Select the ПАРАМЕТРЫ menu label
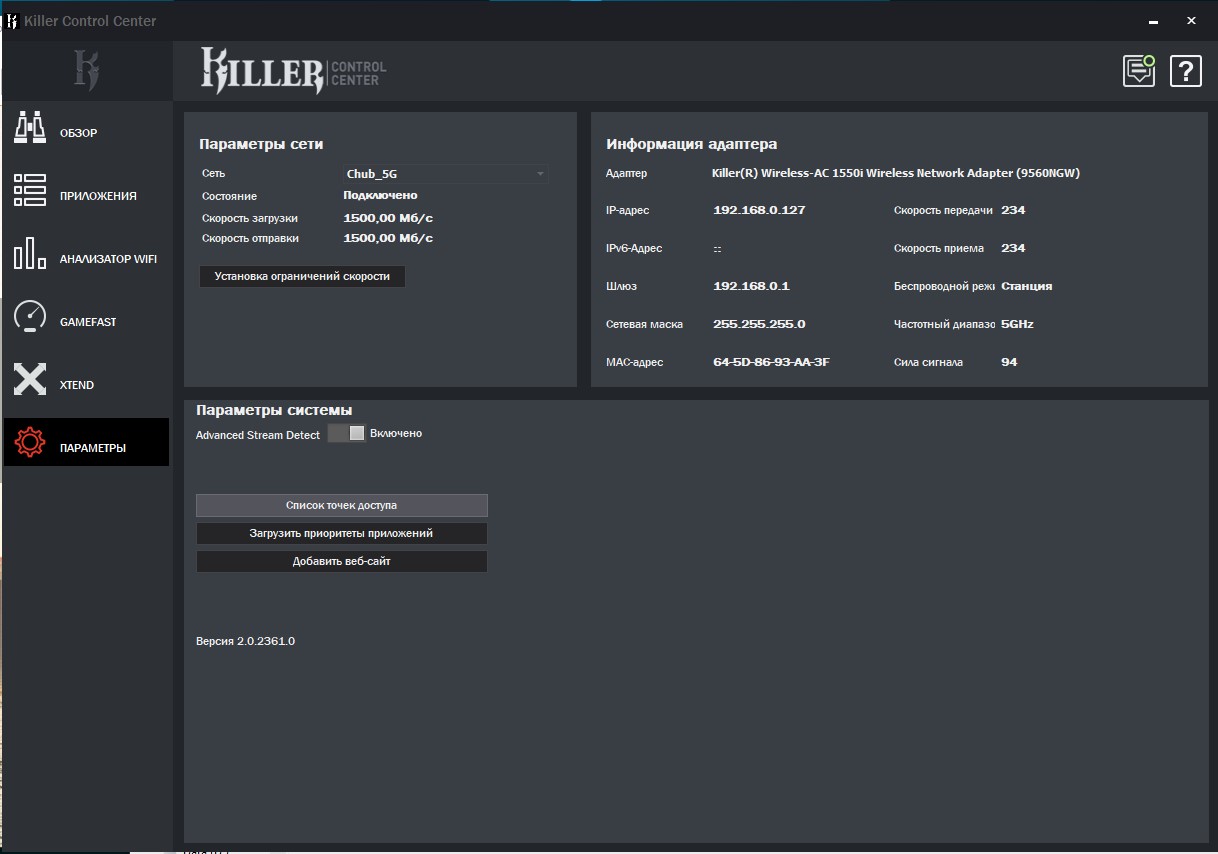This screenshot has width=1218, height=854. click(x=93, y=448)
